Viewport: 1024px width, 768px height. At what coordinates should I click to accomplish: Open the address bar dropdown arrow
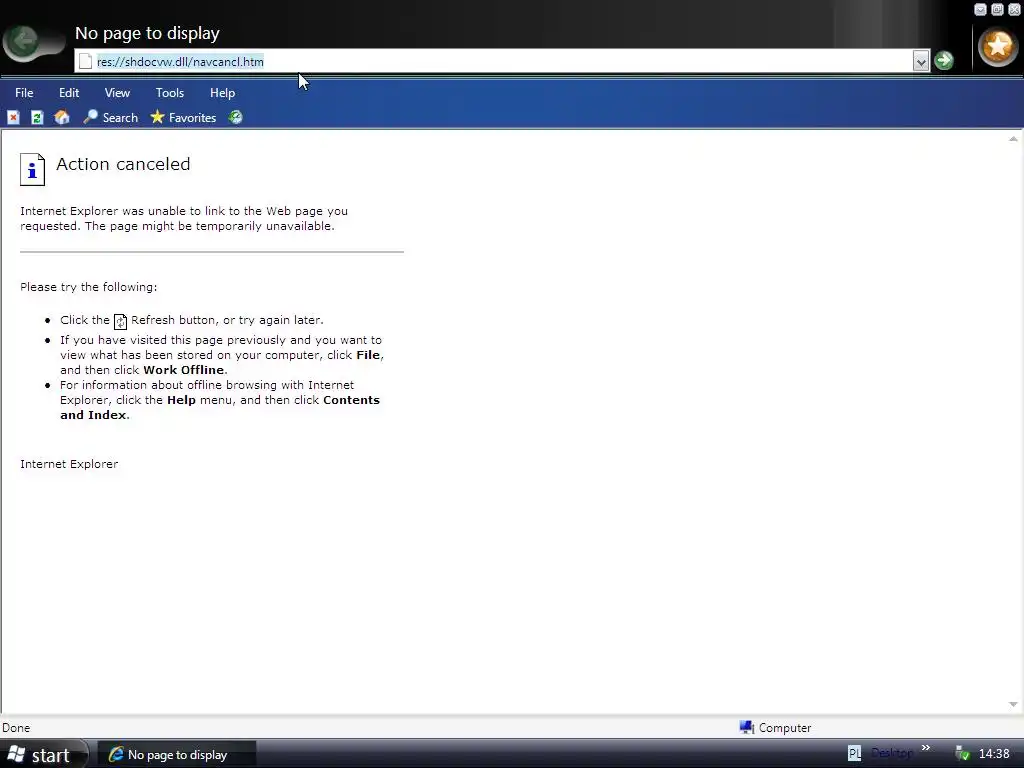click(921, 61)
